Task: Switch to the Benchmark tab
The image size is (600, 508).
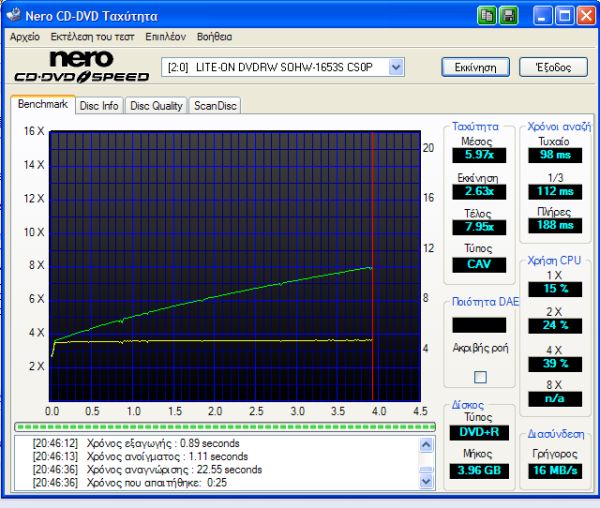Action: tap(43, 104)
